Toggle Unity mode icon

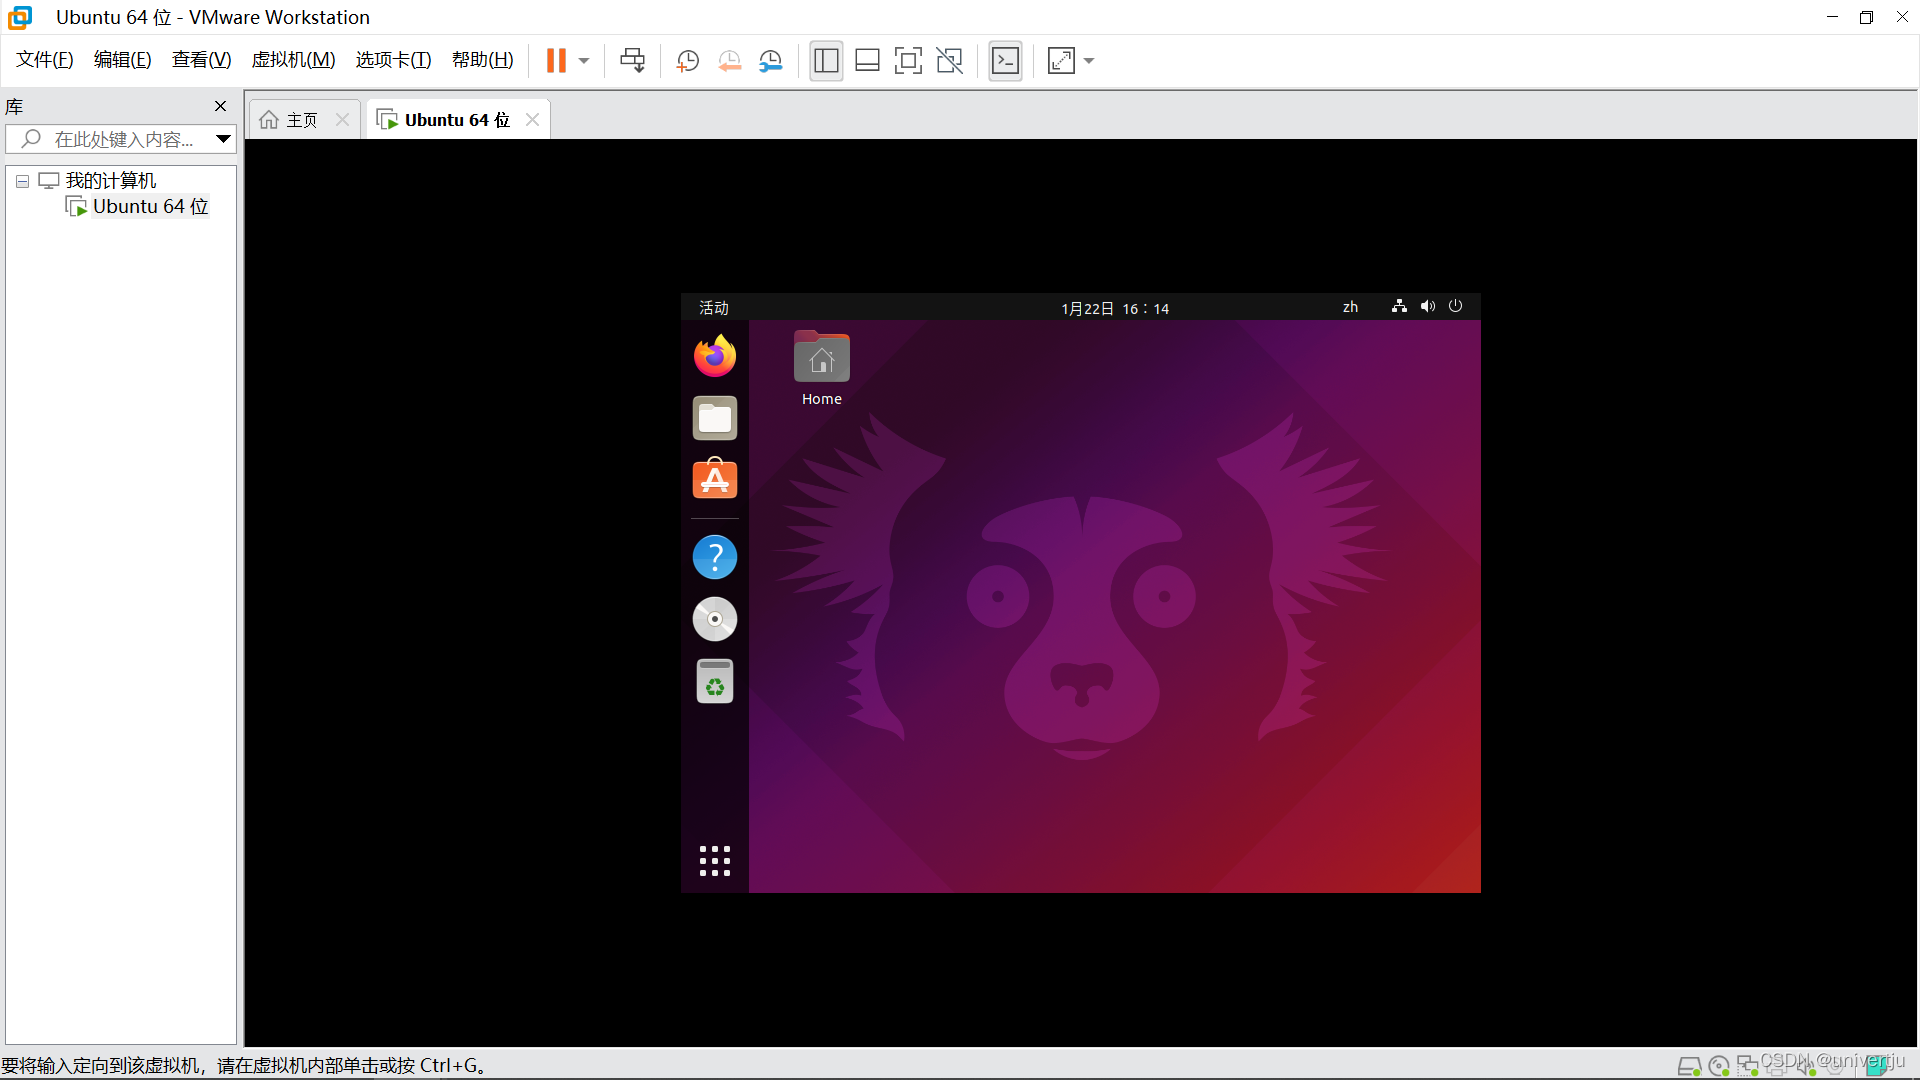(x=949, y=61)
